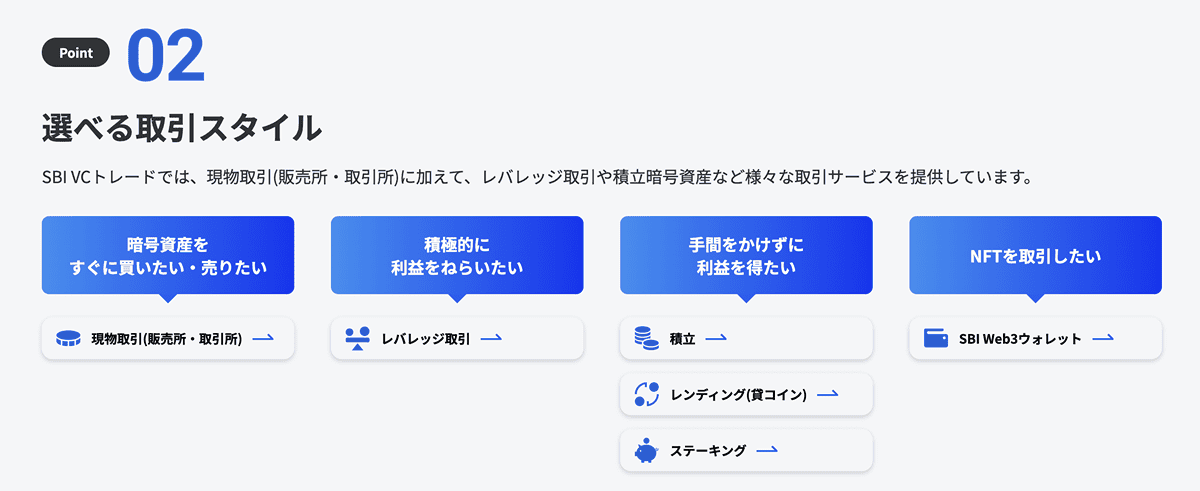The height and width of the screenshot is (491, 1200).
Task: Click the lending circular-arrows icon
Action: tap(646, 394)
